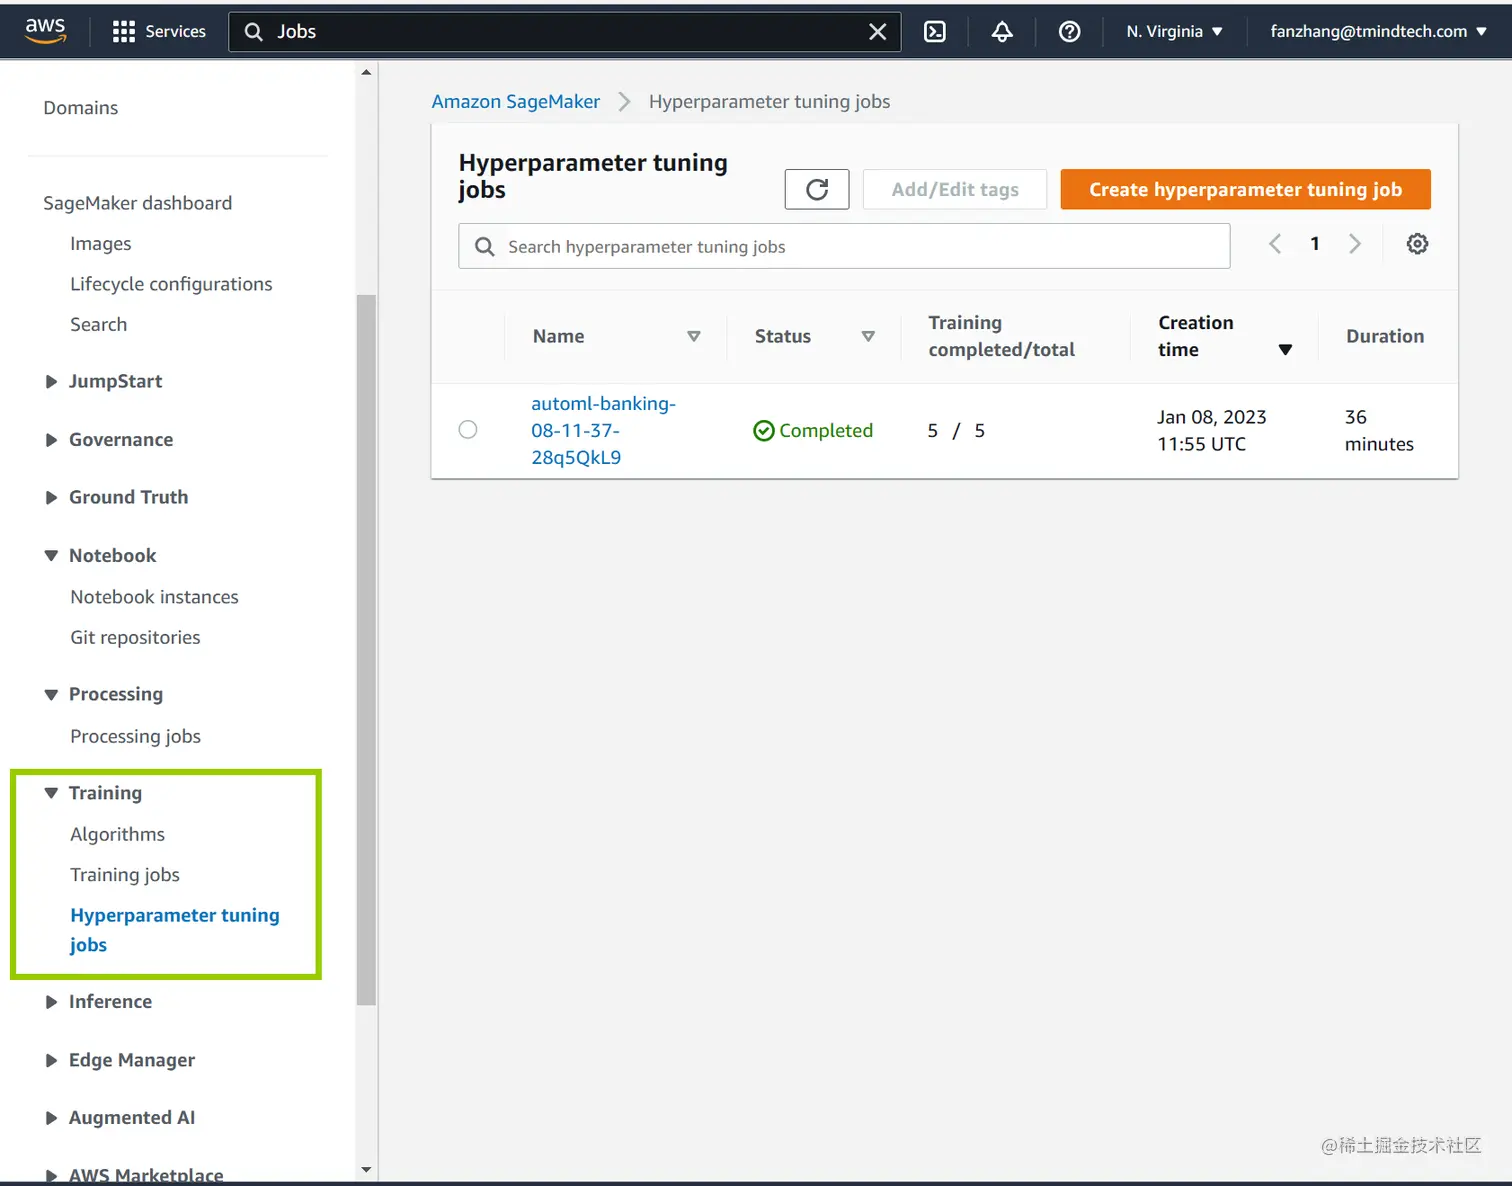Click the sidebar vertical scrollbar thumb

pos(366,650)
